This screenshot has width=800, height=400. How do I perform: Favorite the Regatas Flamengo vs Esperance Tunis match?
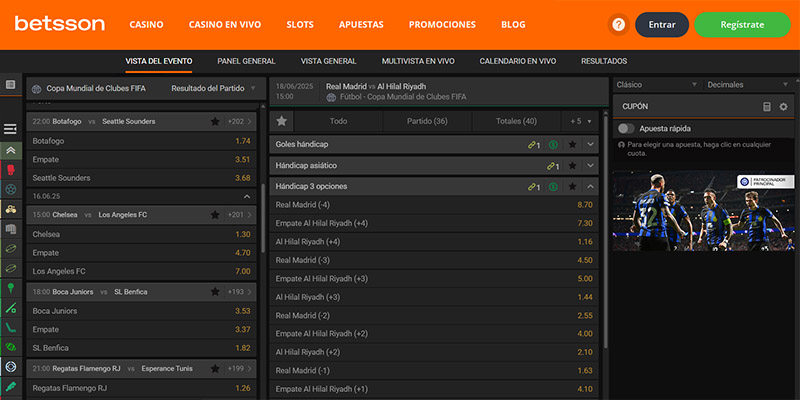coord(215,368)
